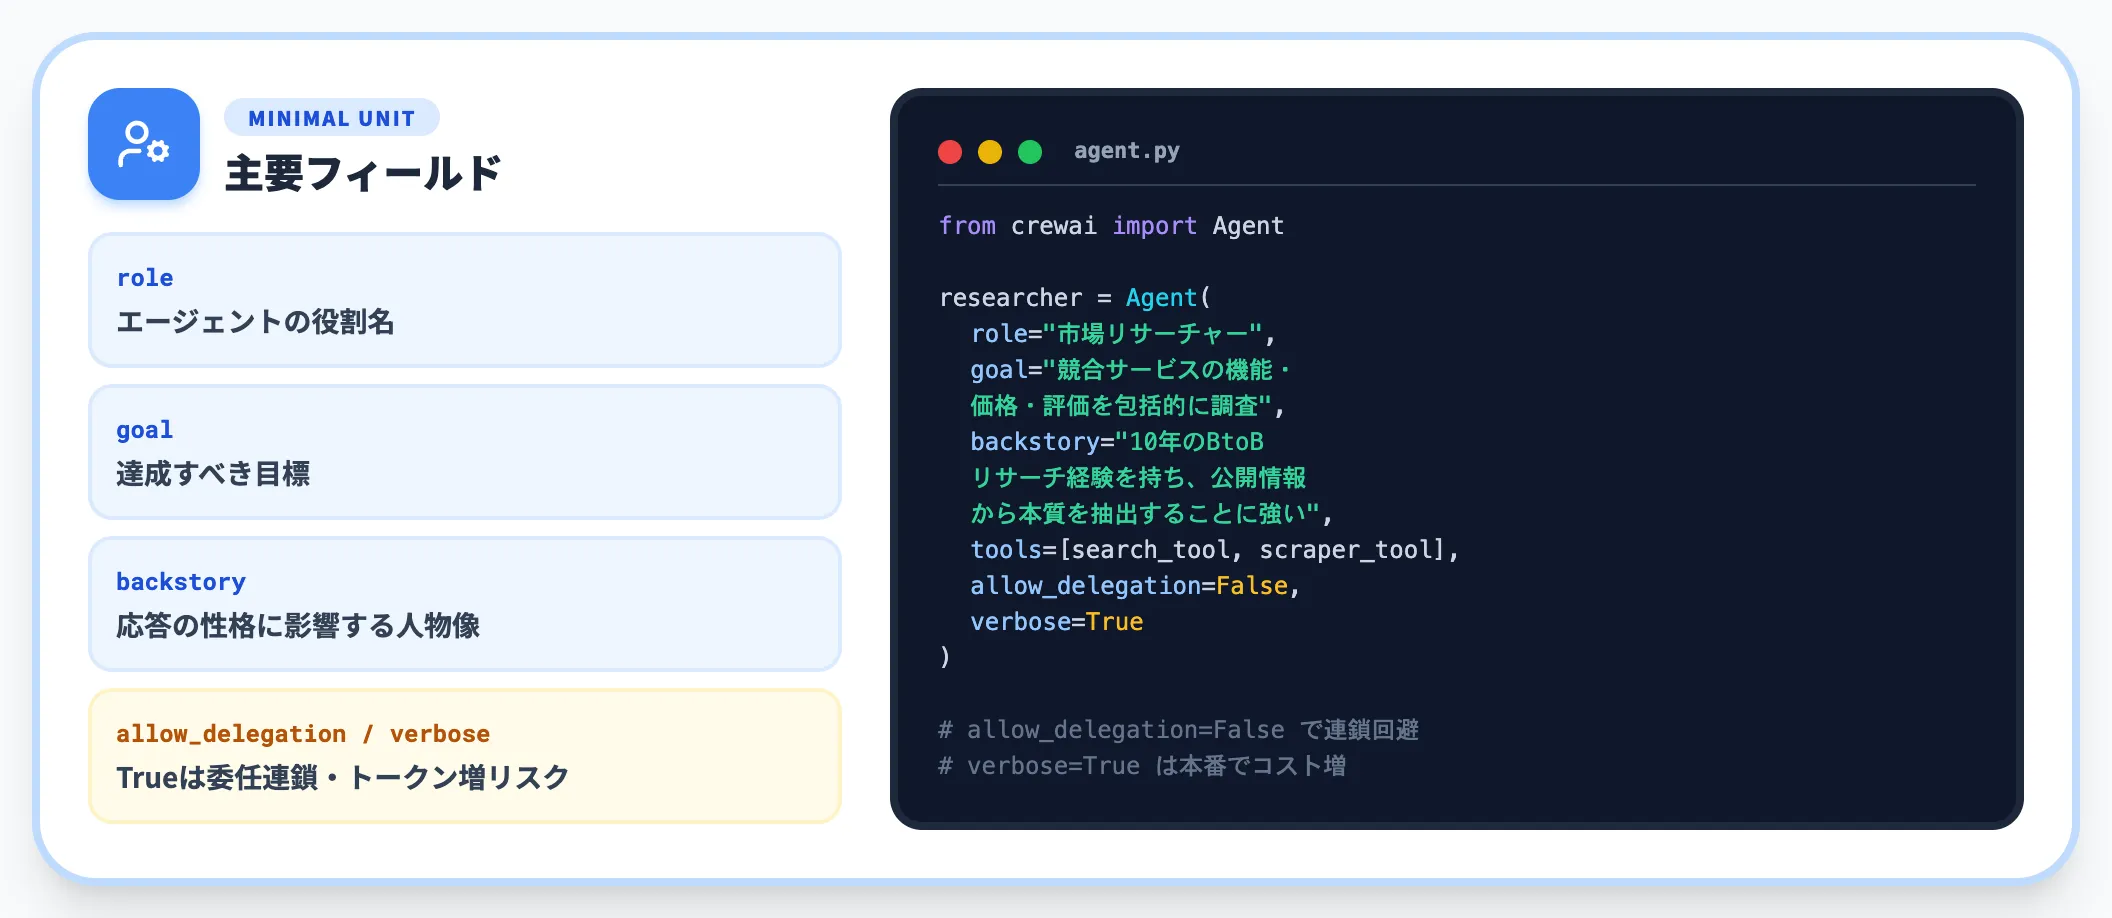Click the comment about verbose=True cost
The height and width of the screenshot is (918, 2112).
(x=1142, y=766)
